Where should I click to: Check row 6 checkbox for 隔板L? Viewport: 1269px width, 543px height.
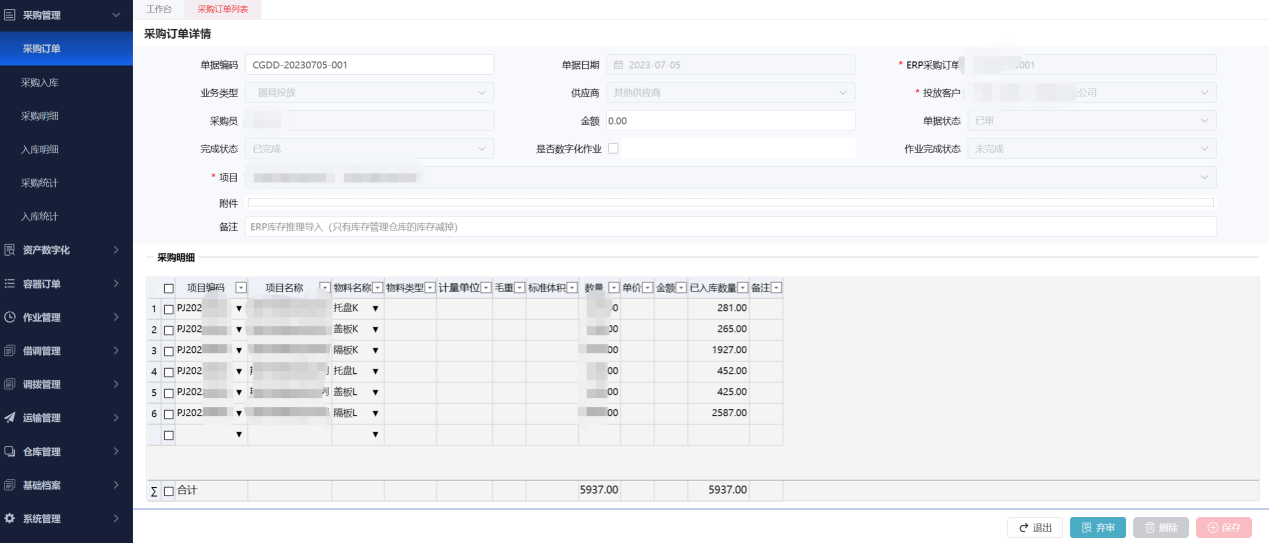point(168,414)
